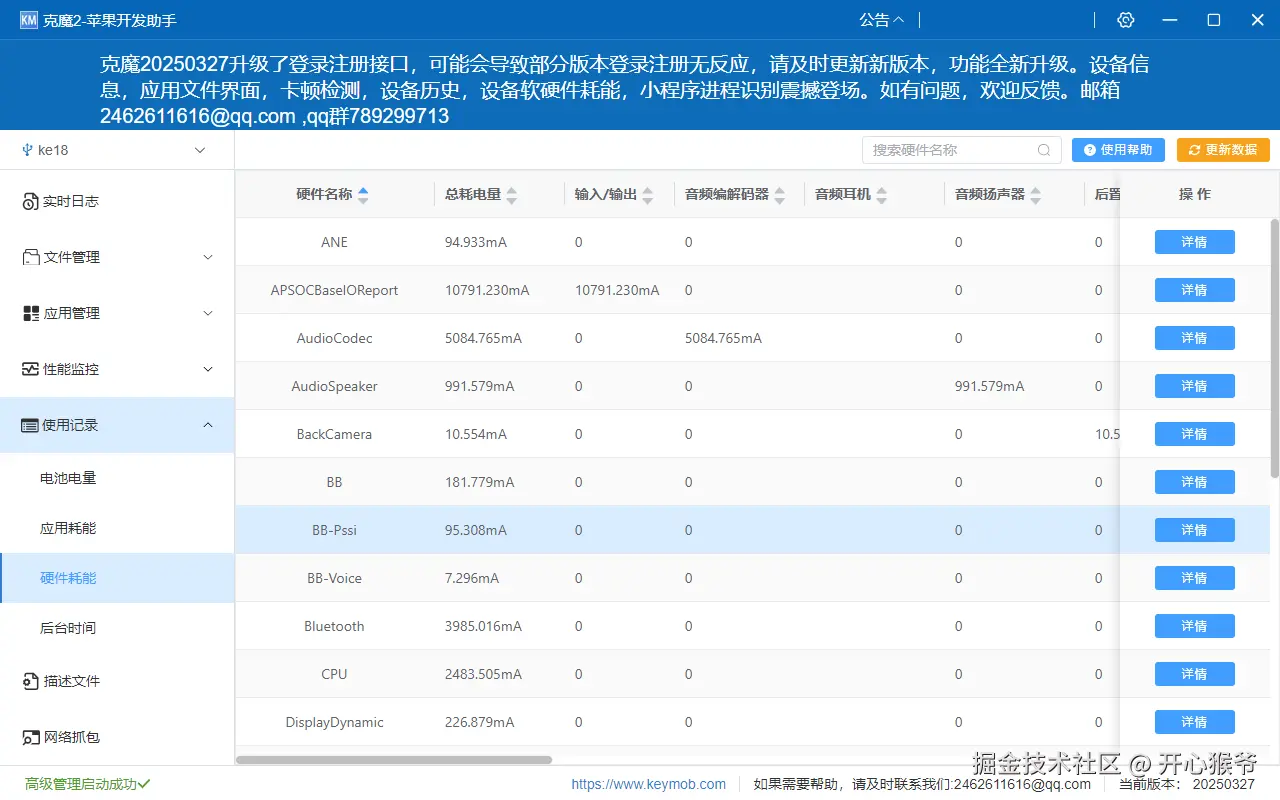Click the 高级管理启动成功 status text
Image resolution: width=1280 pixels, height=800 pixels.
click(88, 784)
